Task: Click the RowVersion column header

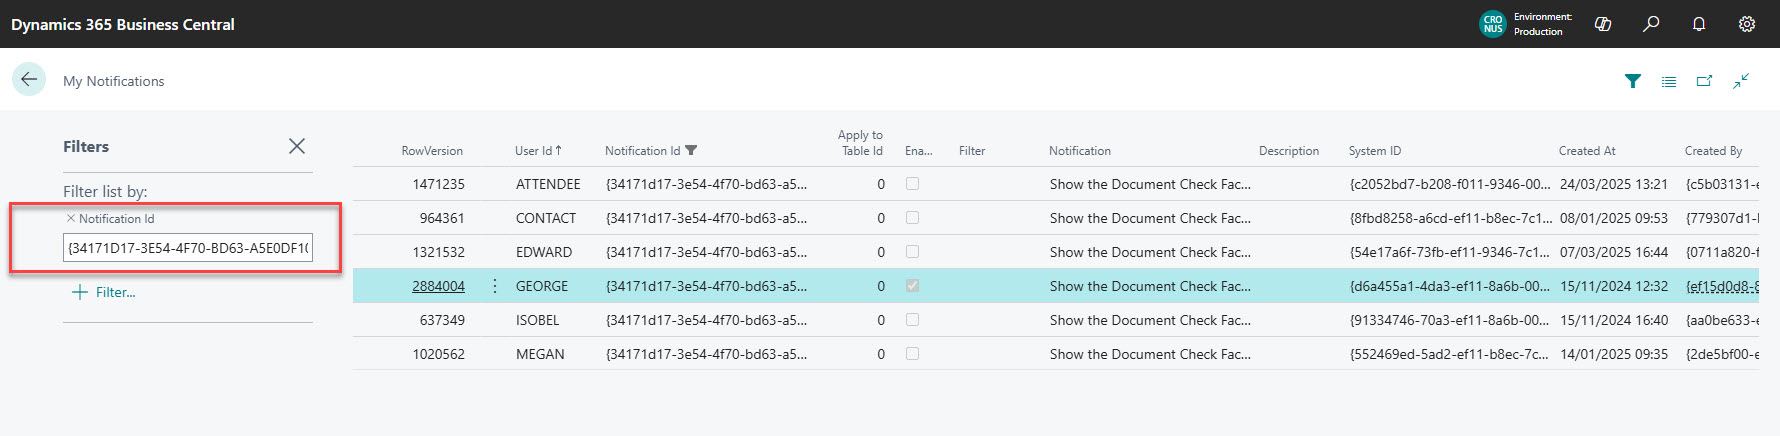Action: (x=432, y=151)
